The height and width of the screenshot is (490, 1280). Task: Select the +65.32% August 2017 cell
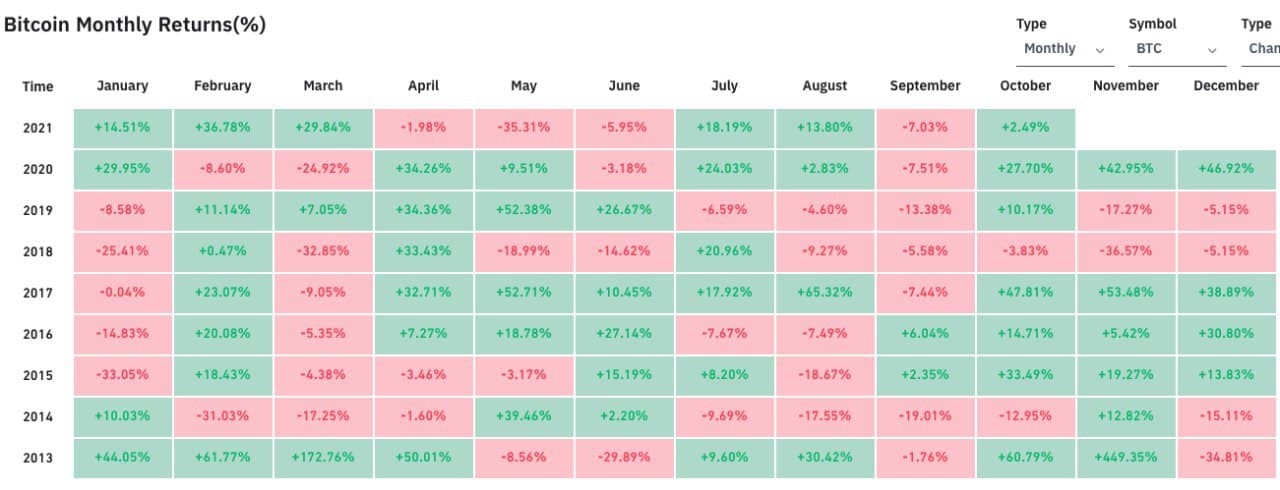(x=825, y=293)
